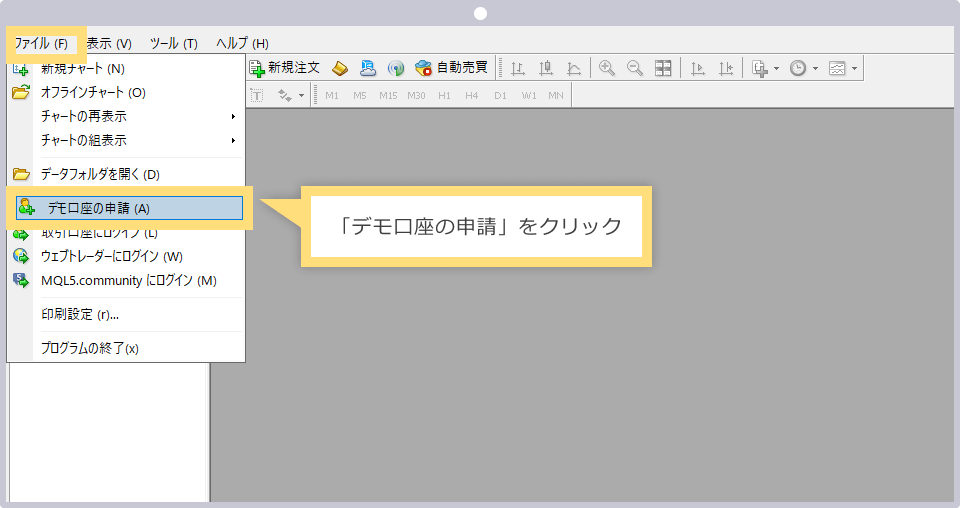Switch to line chart icon
The width and height of the screenshot is (960, 508).
[x=574, y=68]
